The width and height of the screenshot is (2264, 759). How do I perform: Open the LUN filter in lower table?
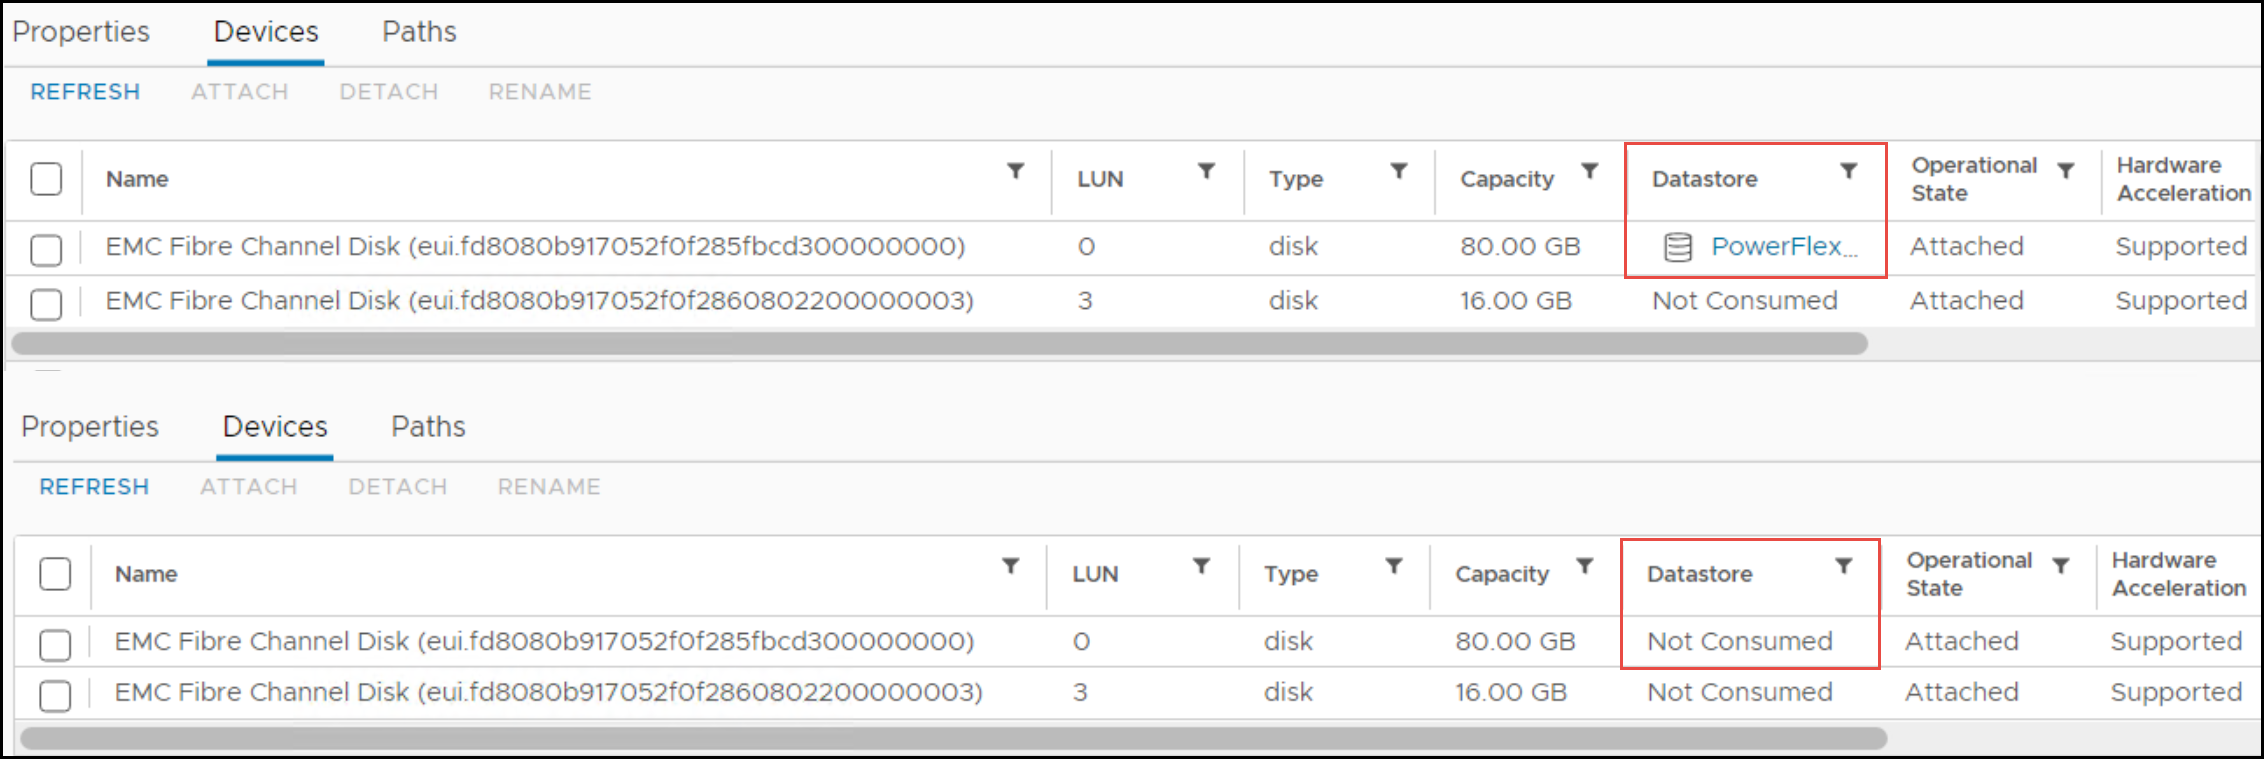coord(1204,565)
